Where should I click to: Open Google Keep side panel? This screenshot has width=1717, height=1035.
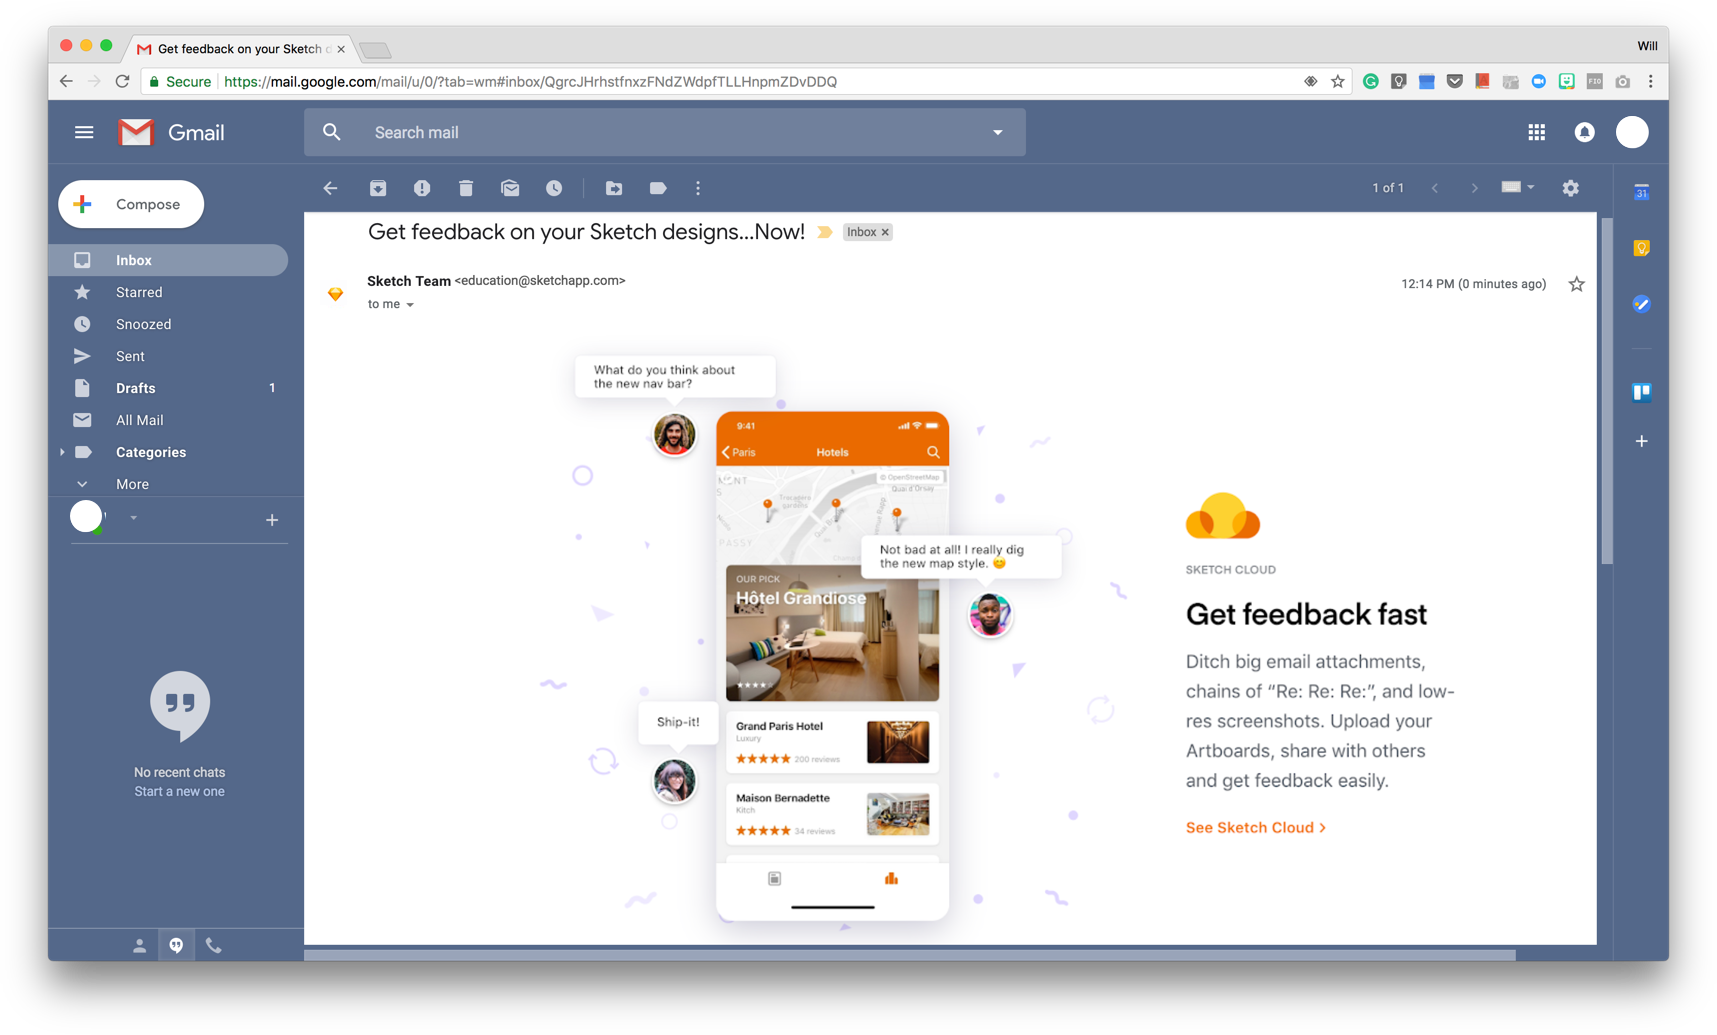(x=1642, y=248)
